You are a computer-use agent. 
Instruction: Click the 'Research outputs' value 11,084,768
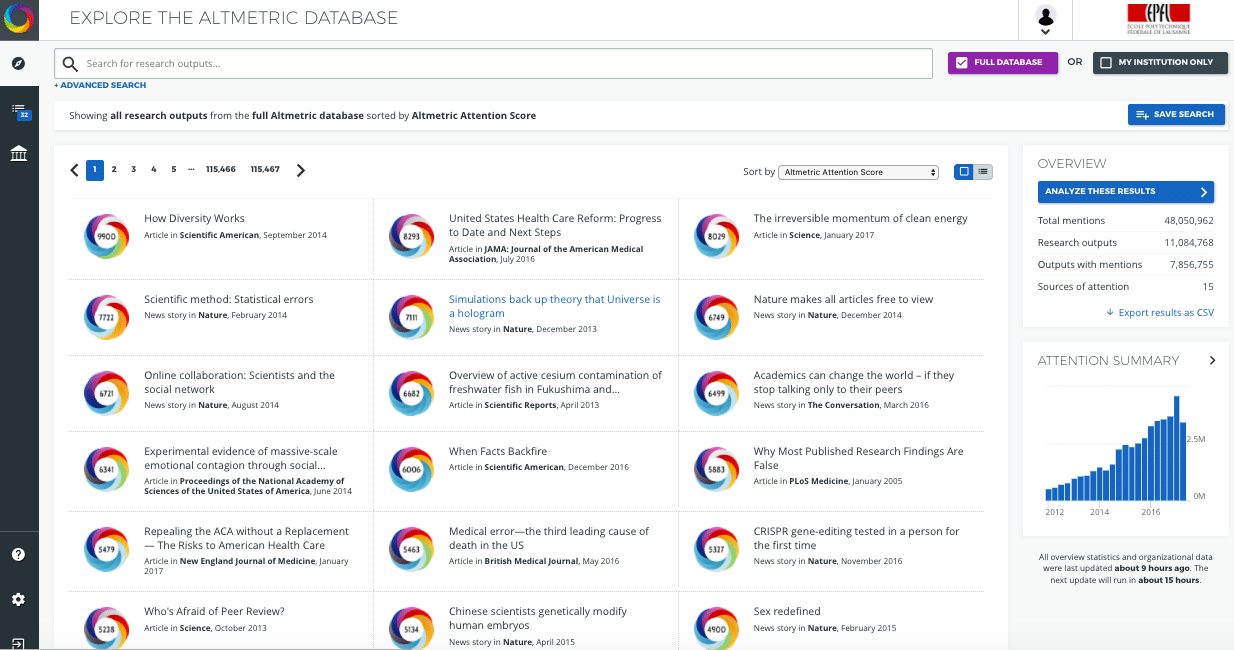point(1189,243)
